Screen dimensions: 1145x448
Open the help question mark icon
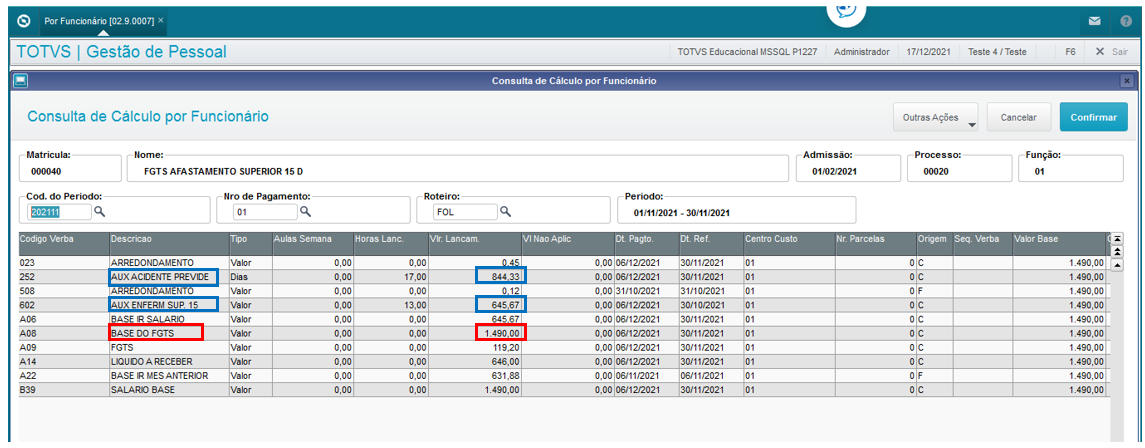tap(1126, 21)
